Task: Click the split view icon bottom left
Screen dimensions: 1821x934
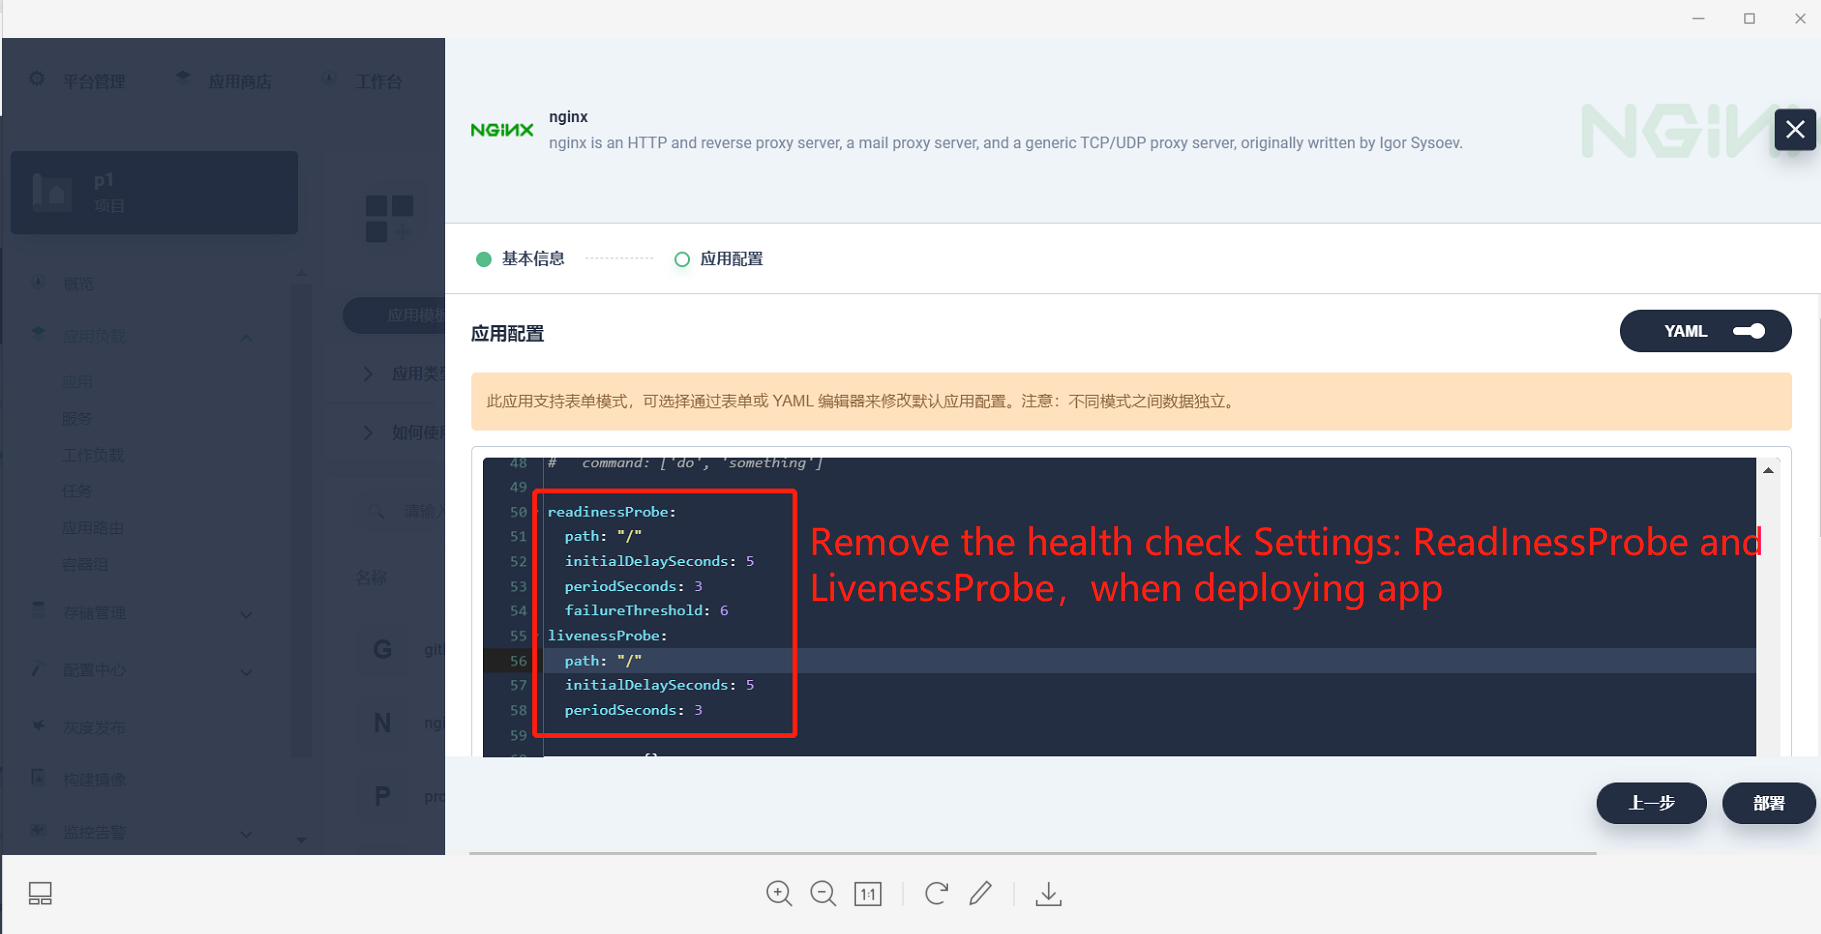Action: pyautogui.click(x=40, y=893)
